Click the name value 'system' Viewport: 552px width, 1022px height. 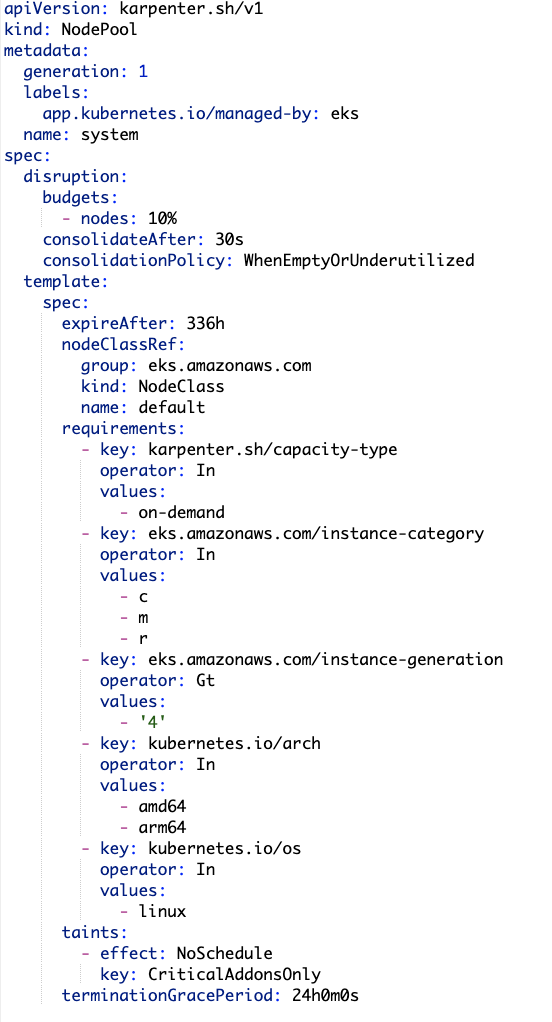[109, 135]
